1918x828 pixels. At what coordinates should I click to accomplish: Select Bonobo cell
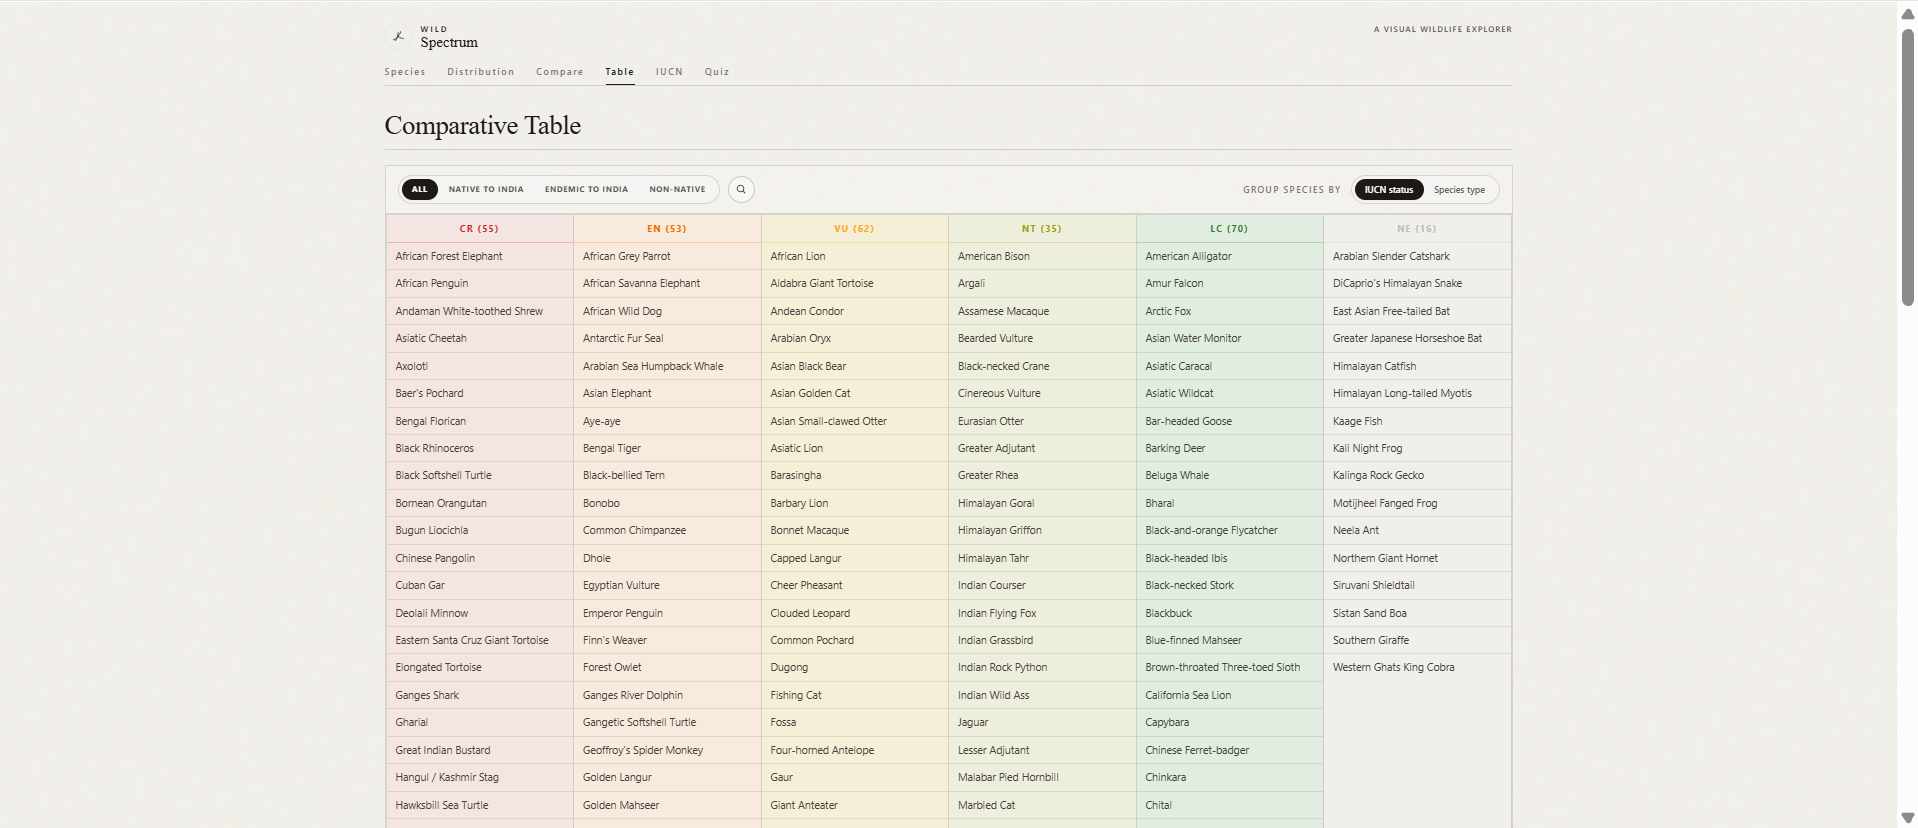click(x=667, y=503)
